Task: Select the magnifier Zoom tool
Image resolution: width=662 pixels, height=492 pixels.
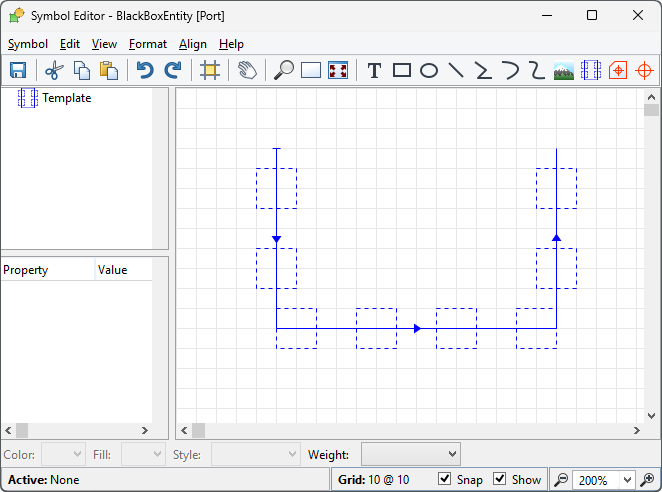Action: (x=284, y=71)
